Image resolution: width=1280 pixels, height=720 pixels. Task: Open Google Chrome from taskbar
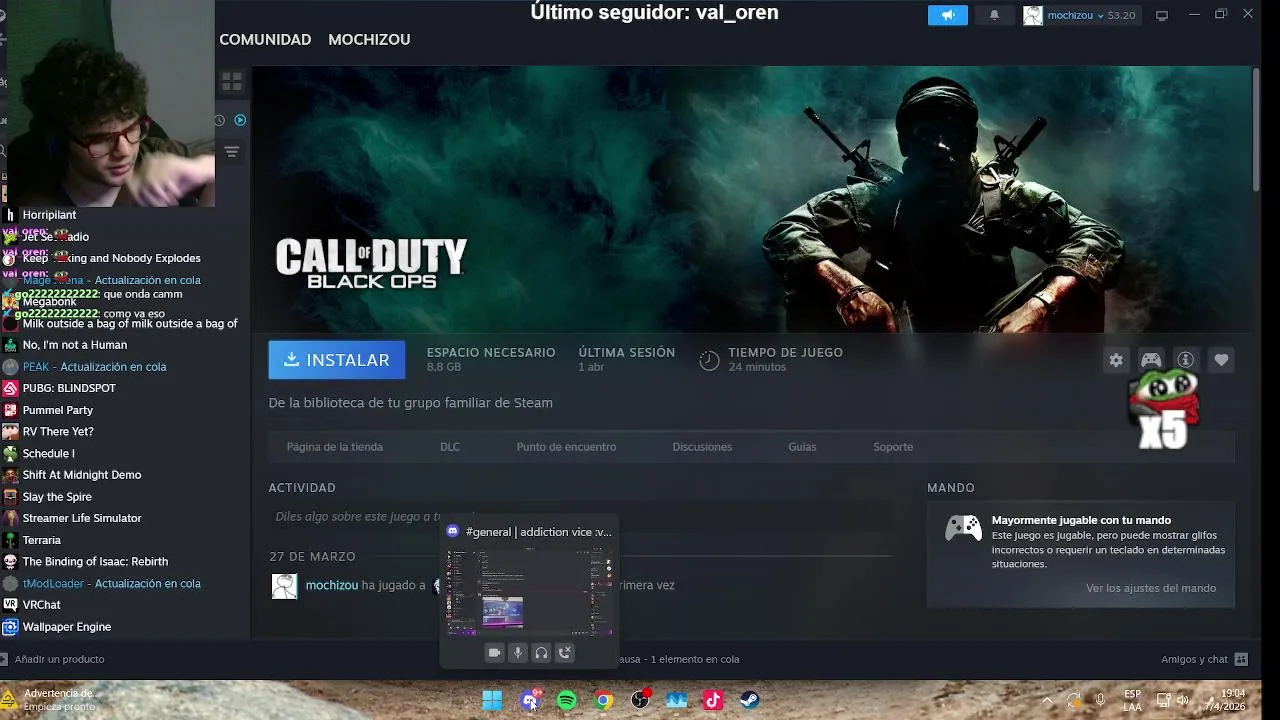[x=604, y=701]
